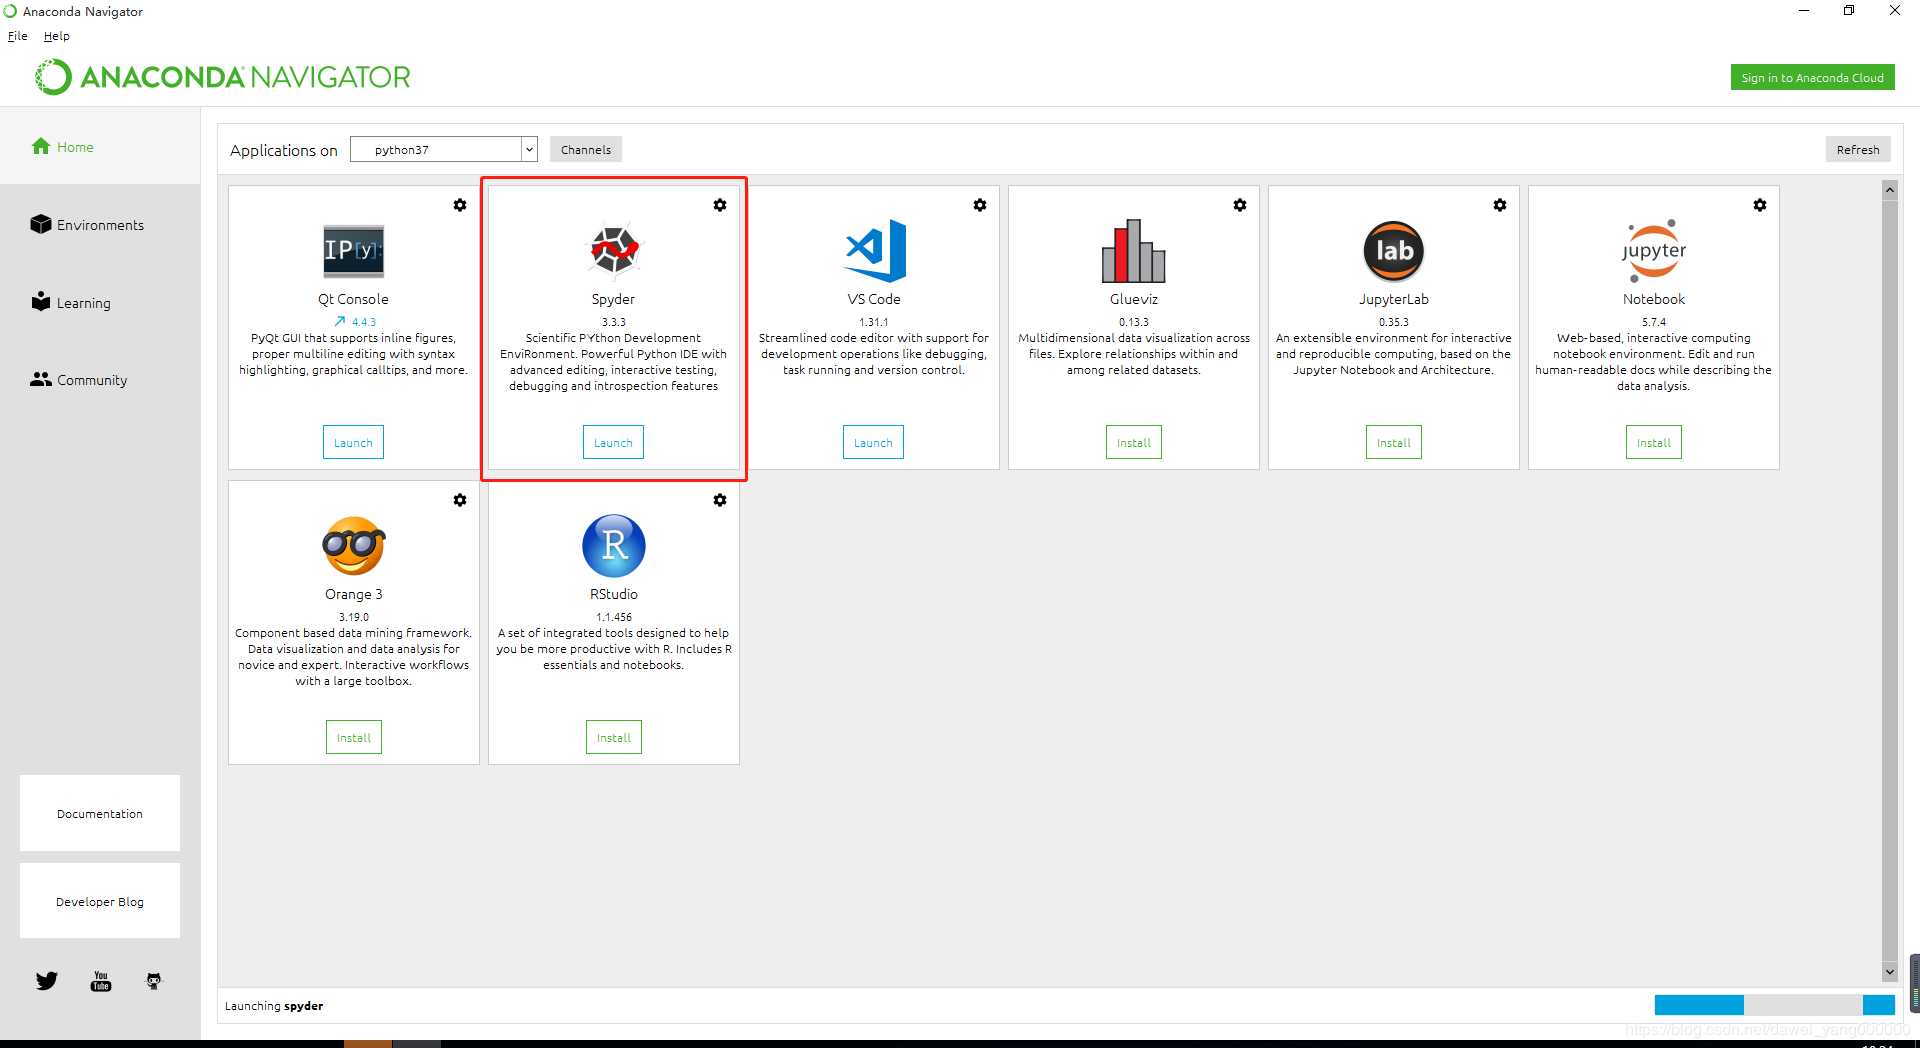Open settings gear on VS Code card
Viewport: 1920px width, 1048px height.
coord(980,205)
